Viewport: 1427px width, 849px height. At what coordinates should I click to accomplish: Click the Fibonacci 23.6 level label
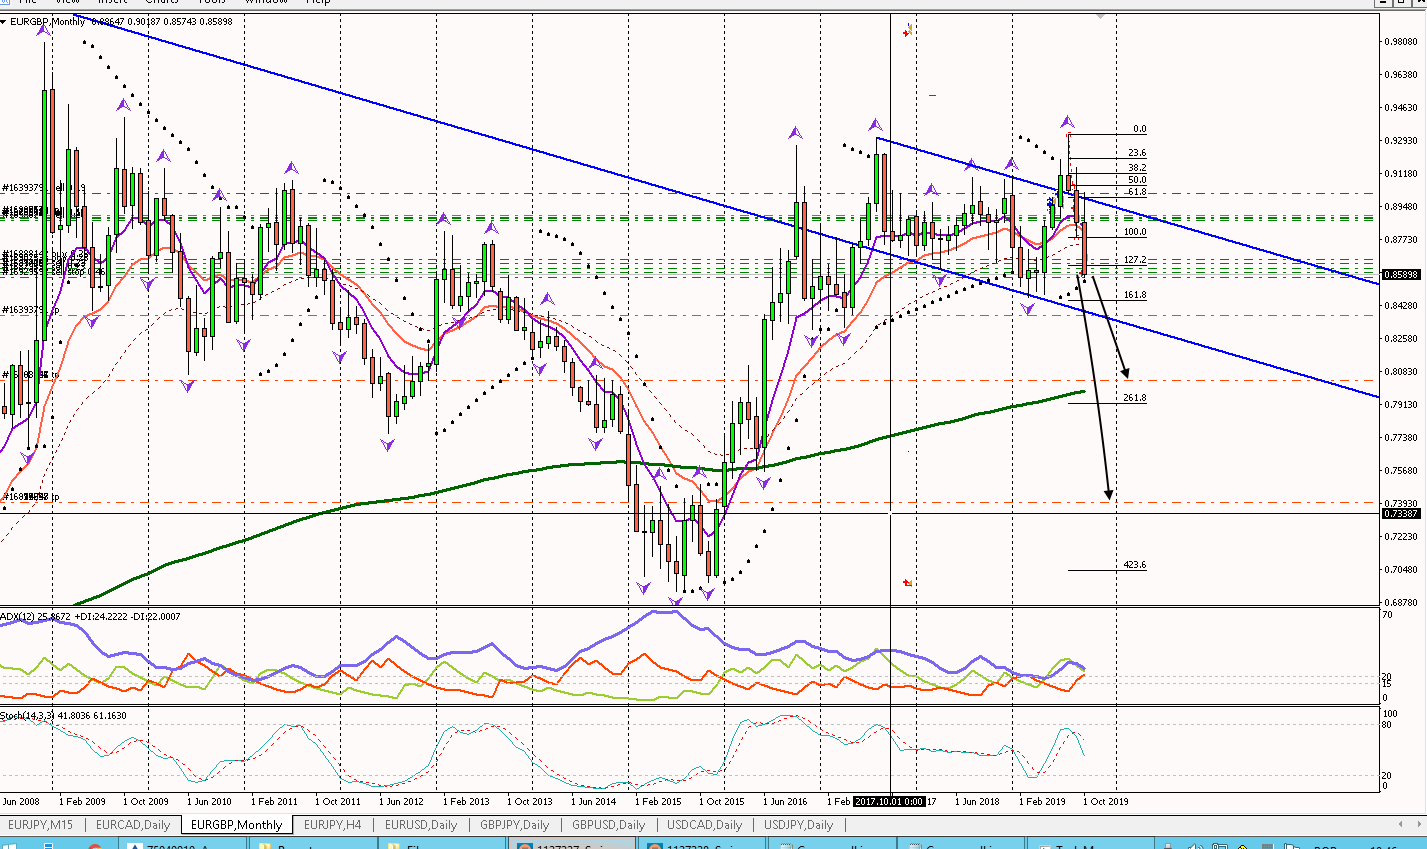[1137, 153]
